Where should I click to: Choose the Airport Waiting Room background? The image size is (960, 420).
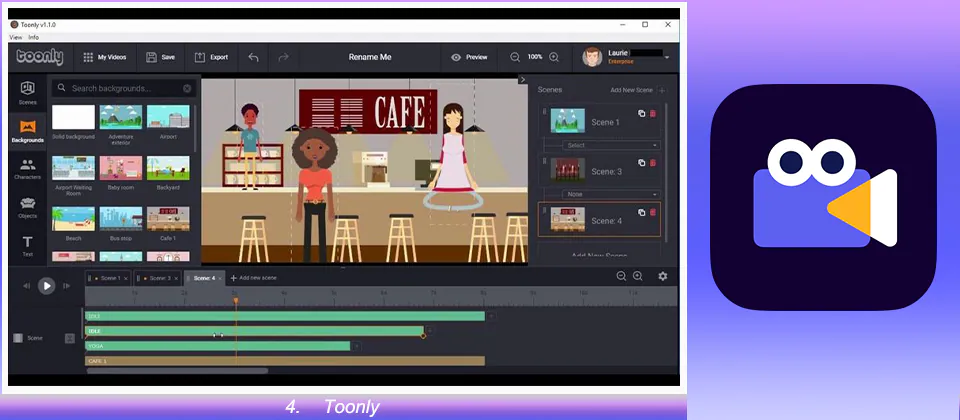(73, 168)
